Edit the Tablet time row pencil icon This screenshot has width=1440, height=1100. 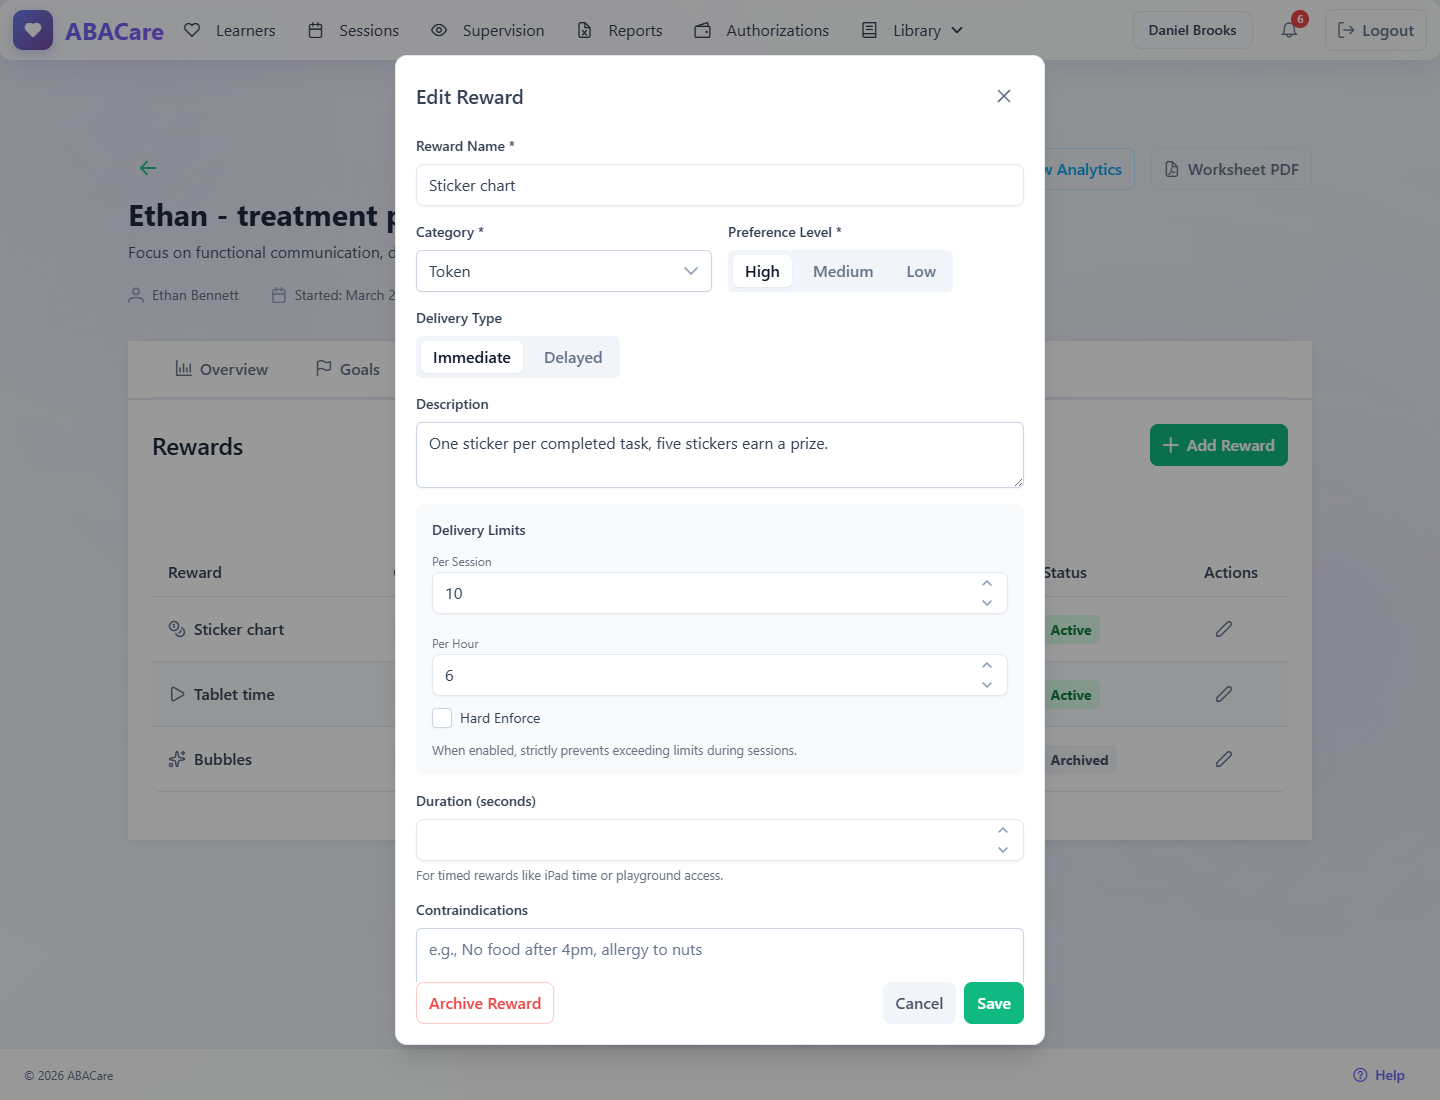pyautogui.click(x=1223, y=694)
